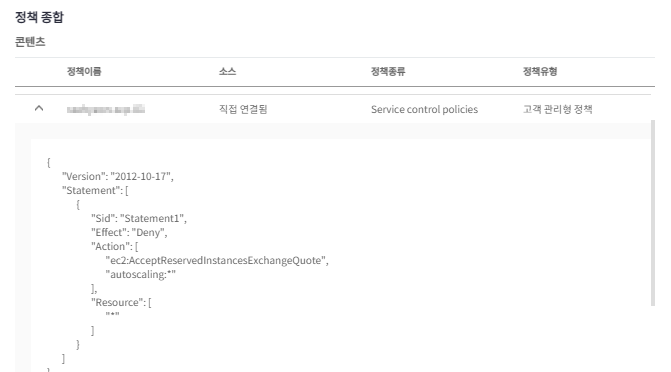The height and width of the screenshot is (372, 671).
Task: Click the vertical scrollbar of the policy panel
Action: pyautogui.click(x=653, y=213)
